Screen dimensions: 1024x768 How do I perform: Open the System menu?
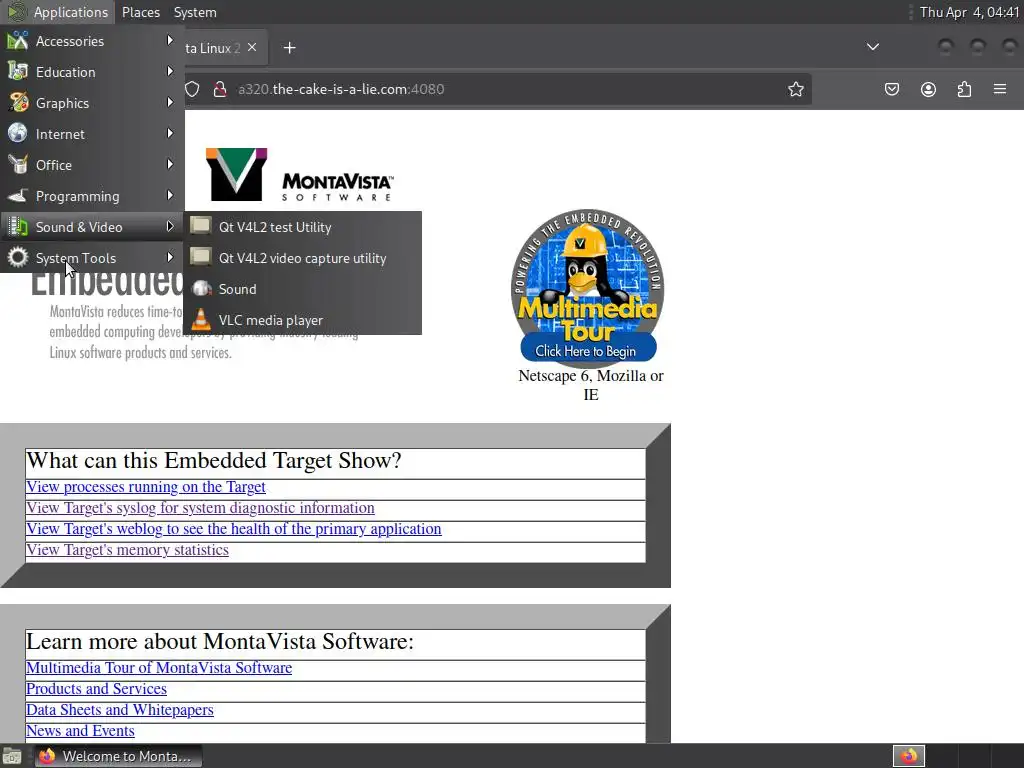(195, 12)
